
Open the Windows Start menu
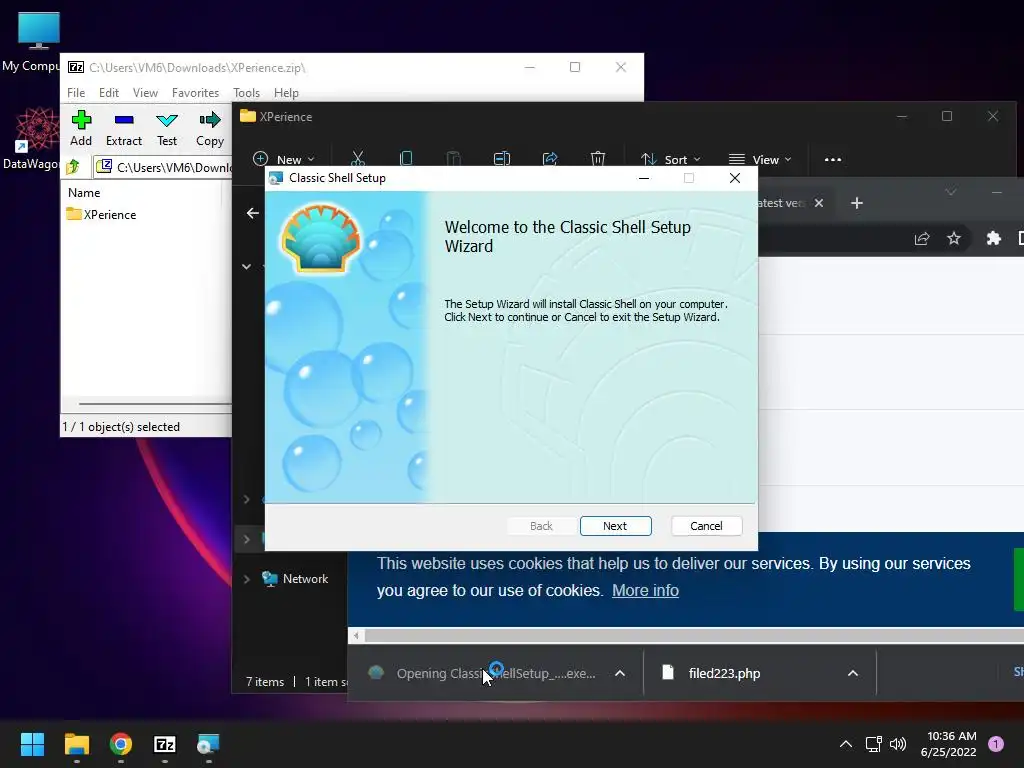coord(32,744)
